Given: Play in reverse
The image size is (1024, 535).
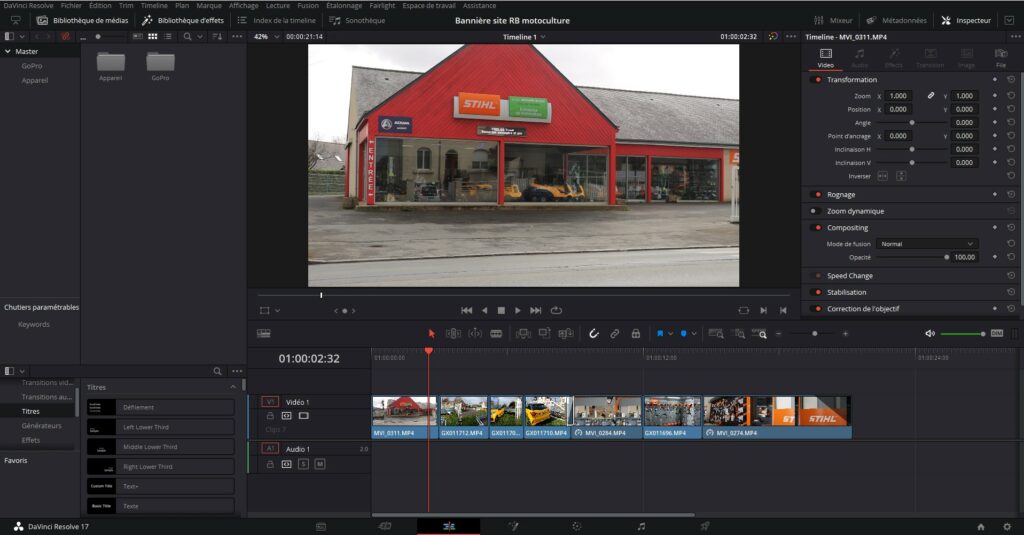Looking at the screenshot, I should click(x=485, y=310).
